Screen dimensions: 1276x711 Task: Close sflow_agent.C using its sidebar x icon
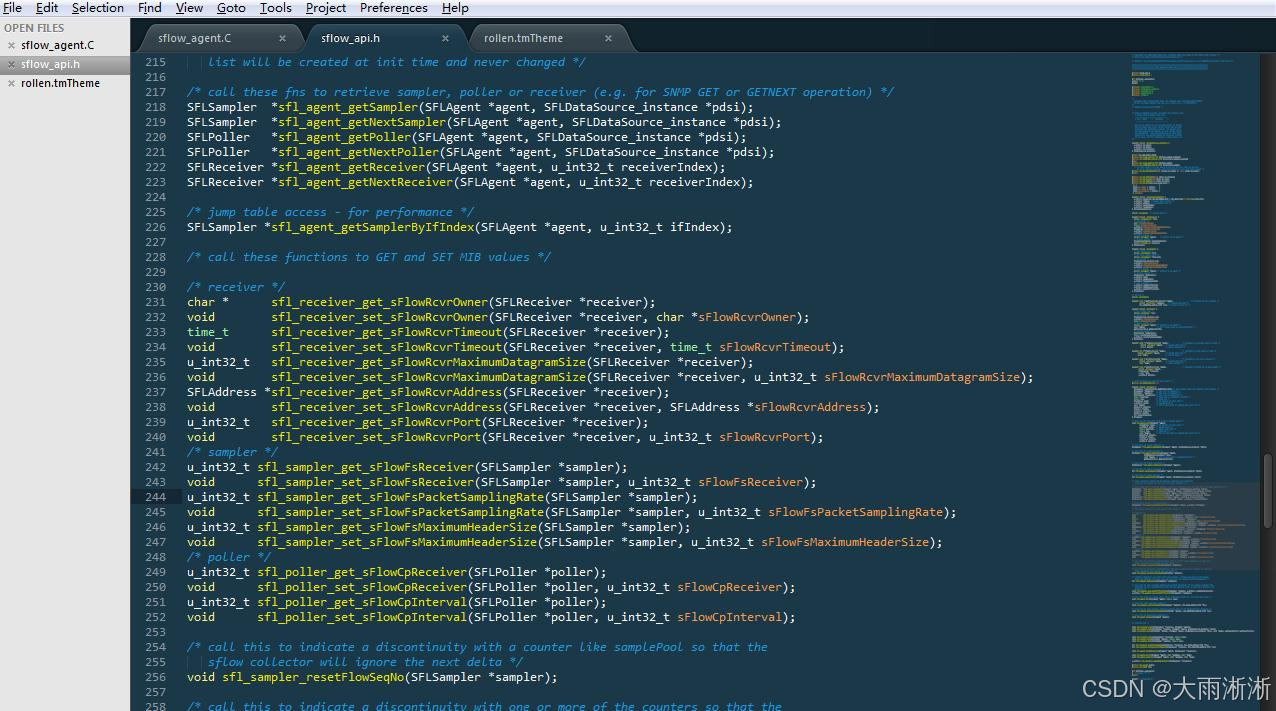10,45
